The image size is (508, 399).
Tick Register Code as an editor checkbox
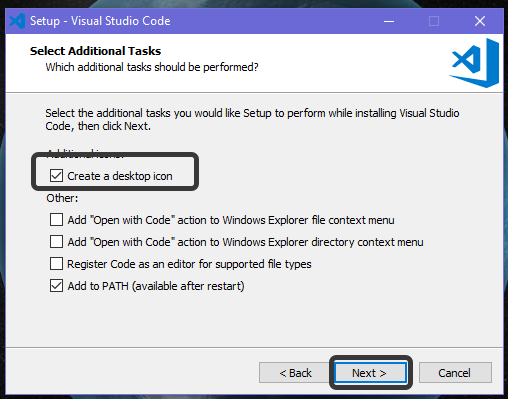pyautogui.click(x=56, y=264)
